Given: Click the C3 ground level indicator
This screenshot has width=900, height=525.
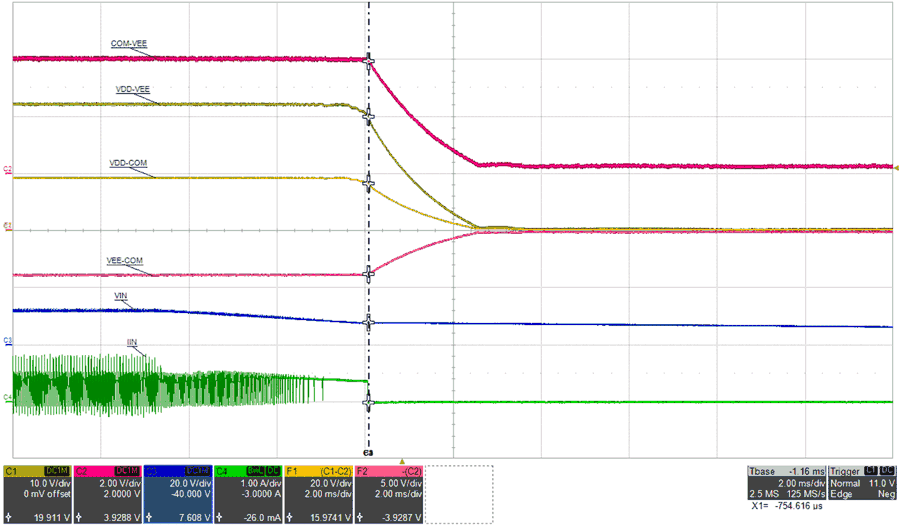Looking at the screenshot, I should point(7,341).
